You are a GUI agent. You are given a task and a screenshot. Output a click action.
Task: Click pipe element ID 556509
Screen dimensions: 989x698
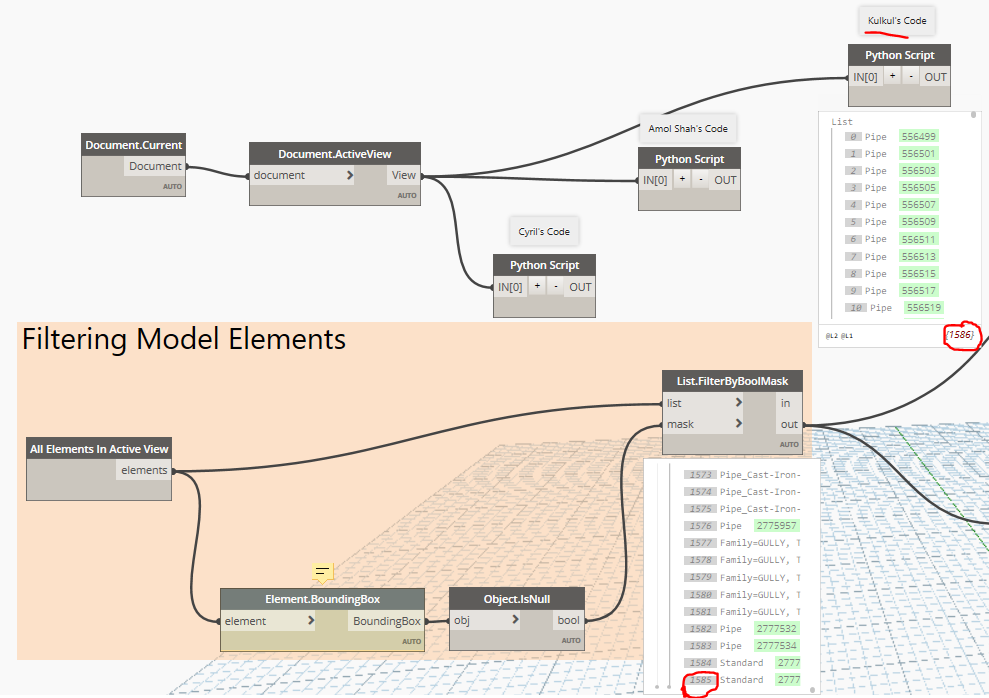click(x=918, y=221)
